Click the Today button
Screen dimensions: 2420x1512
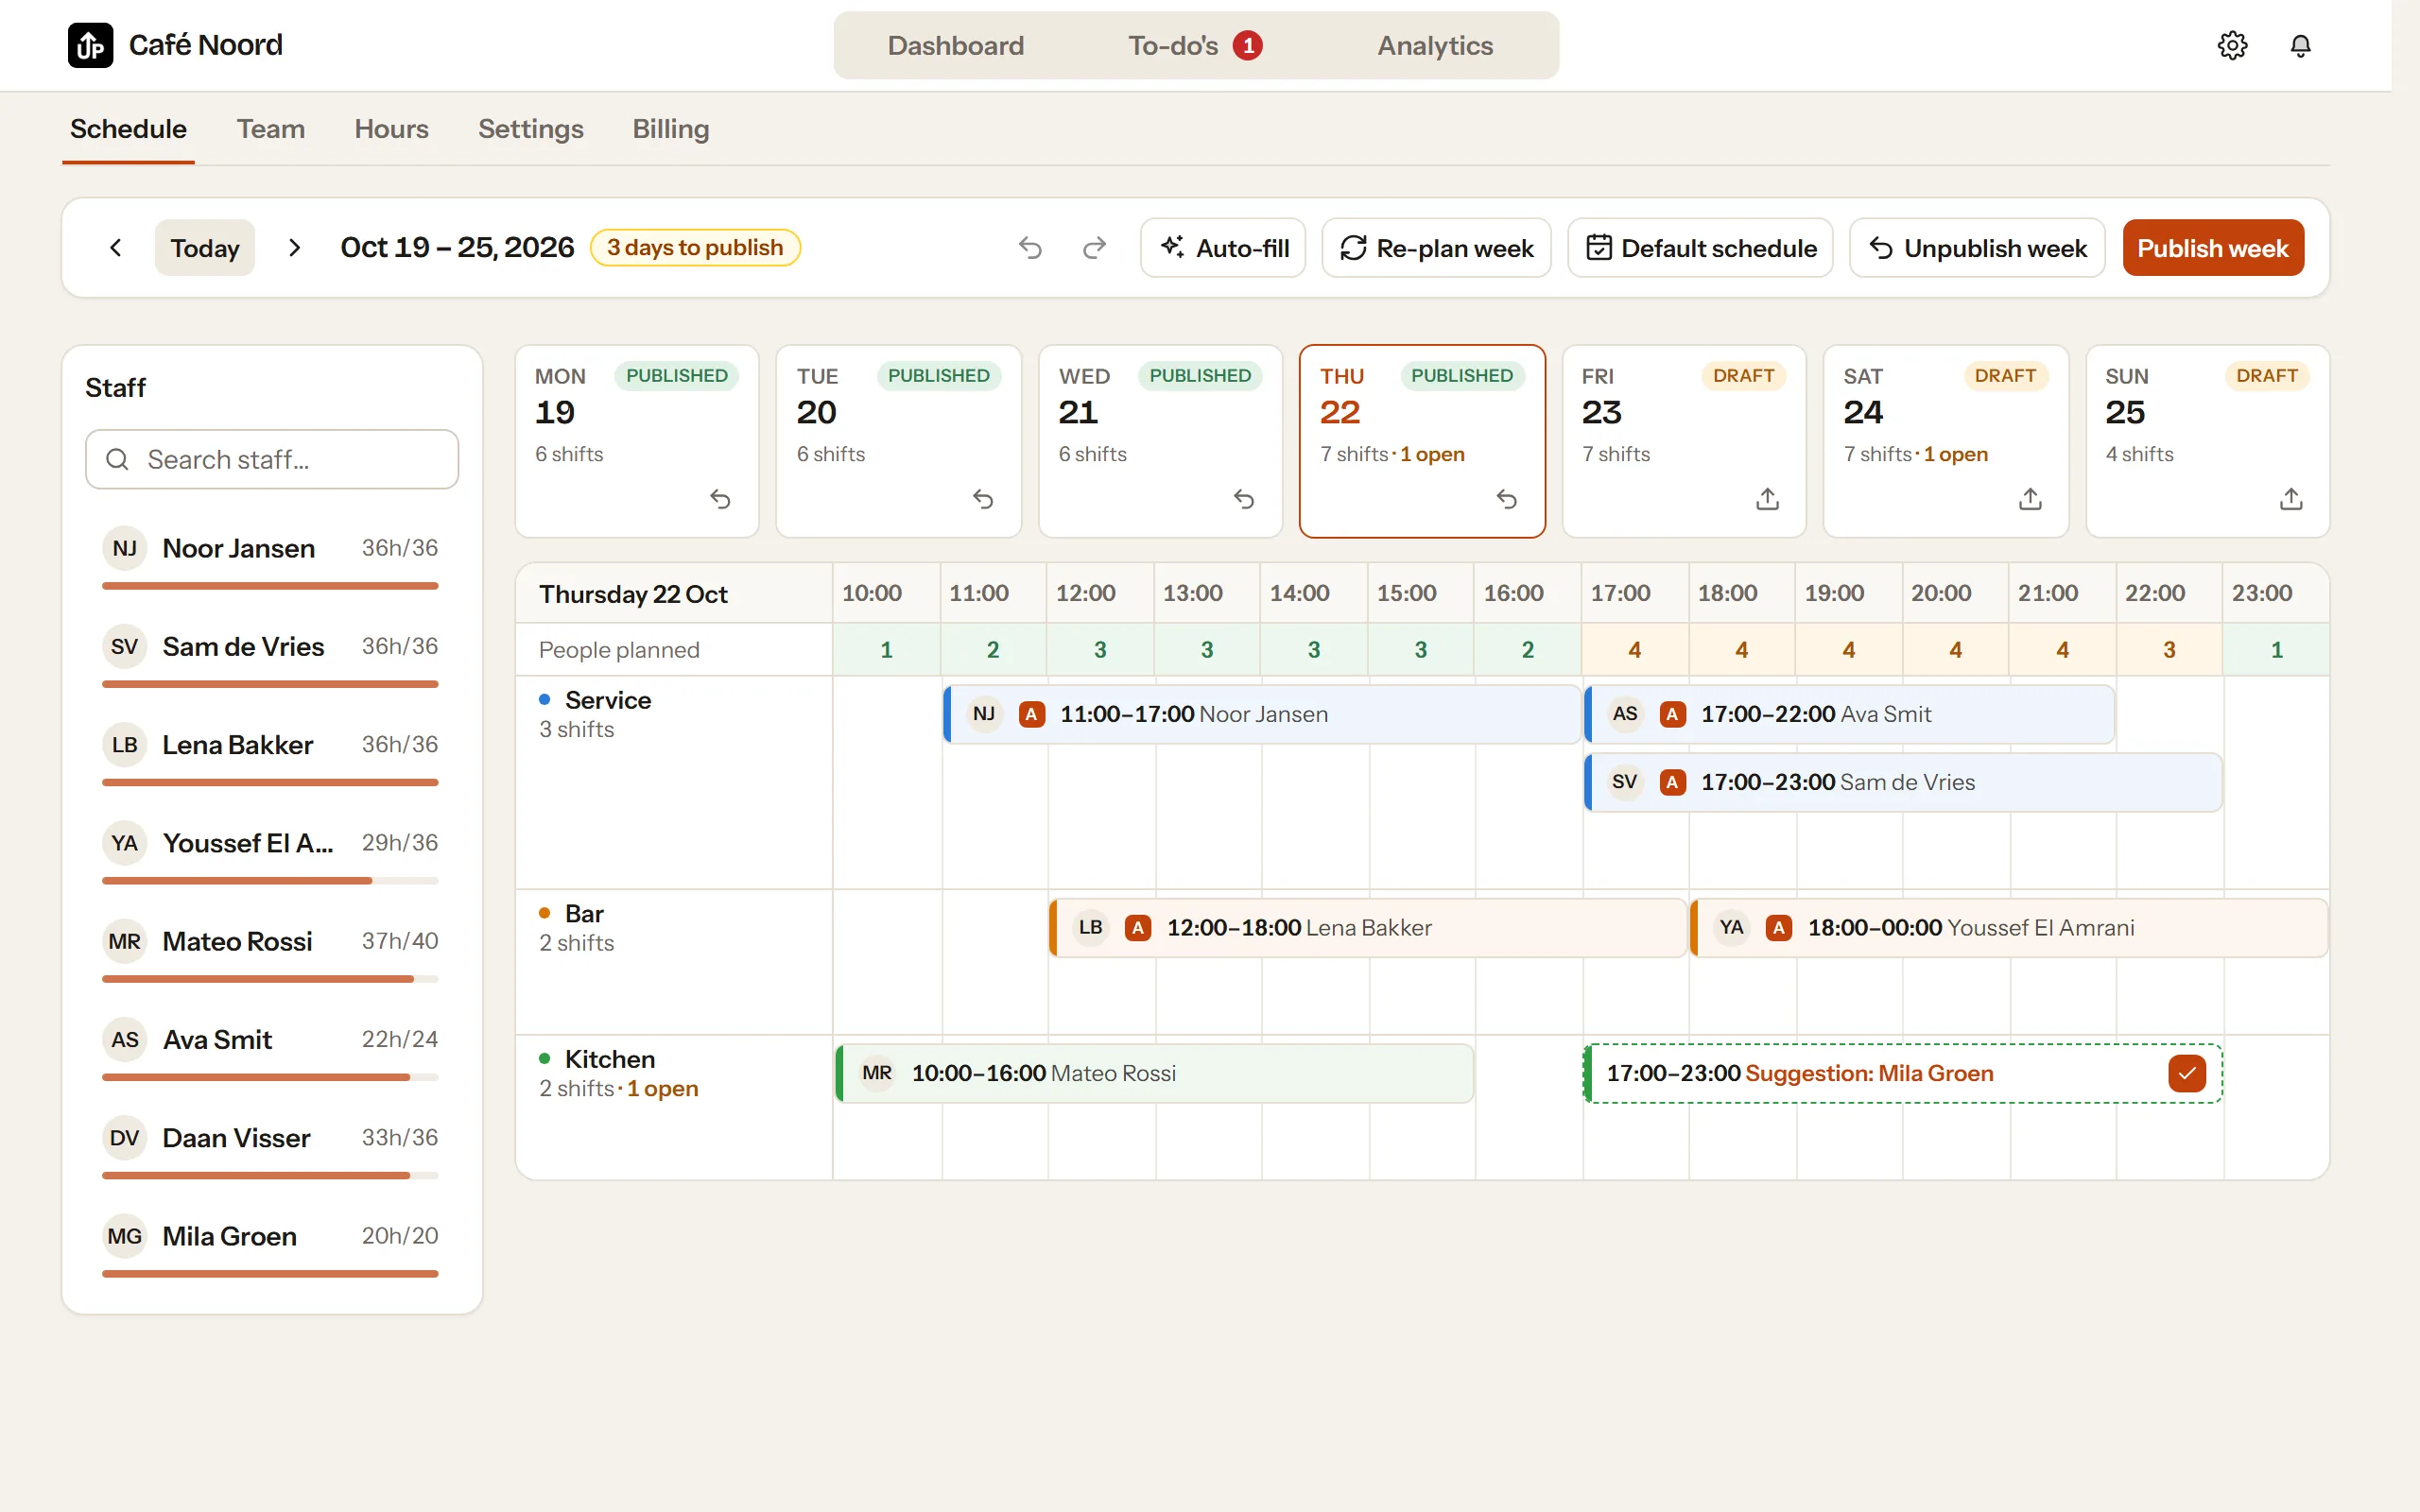coord(204,247)
